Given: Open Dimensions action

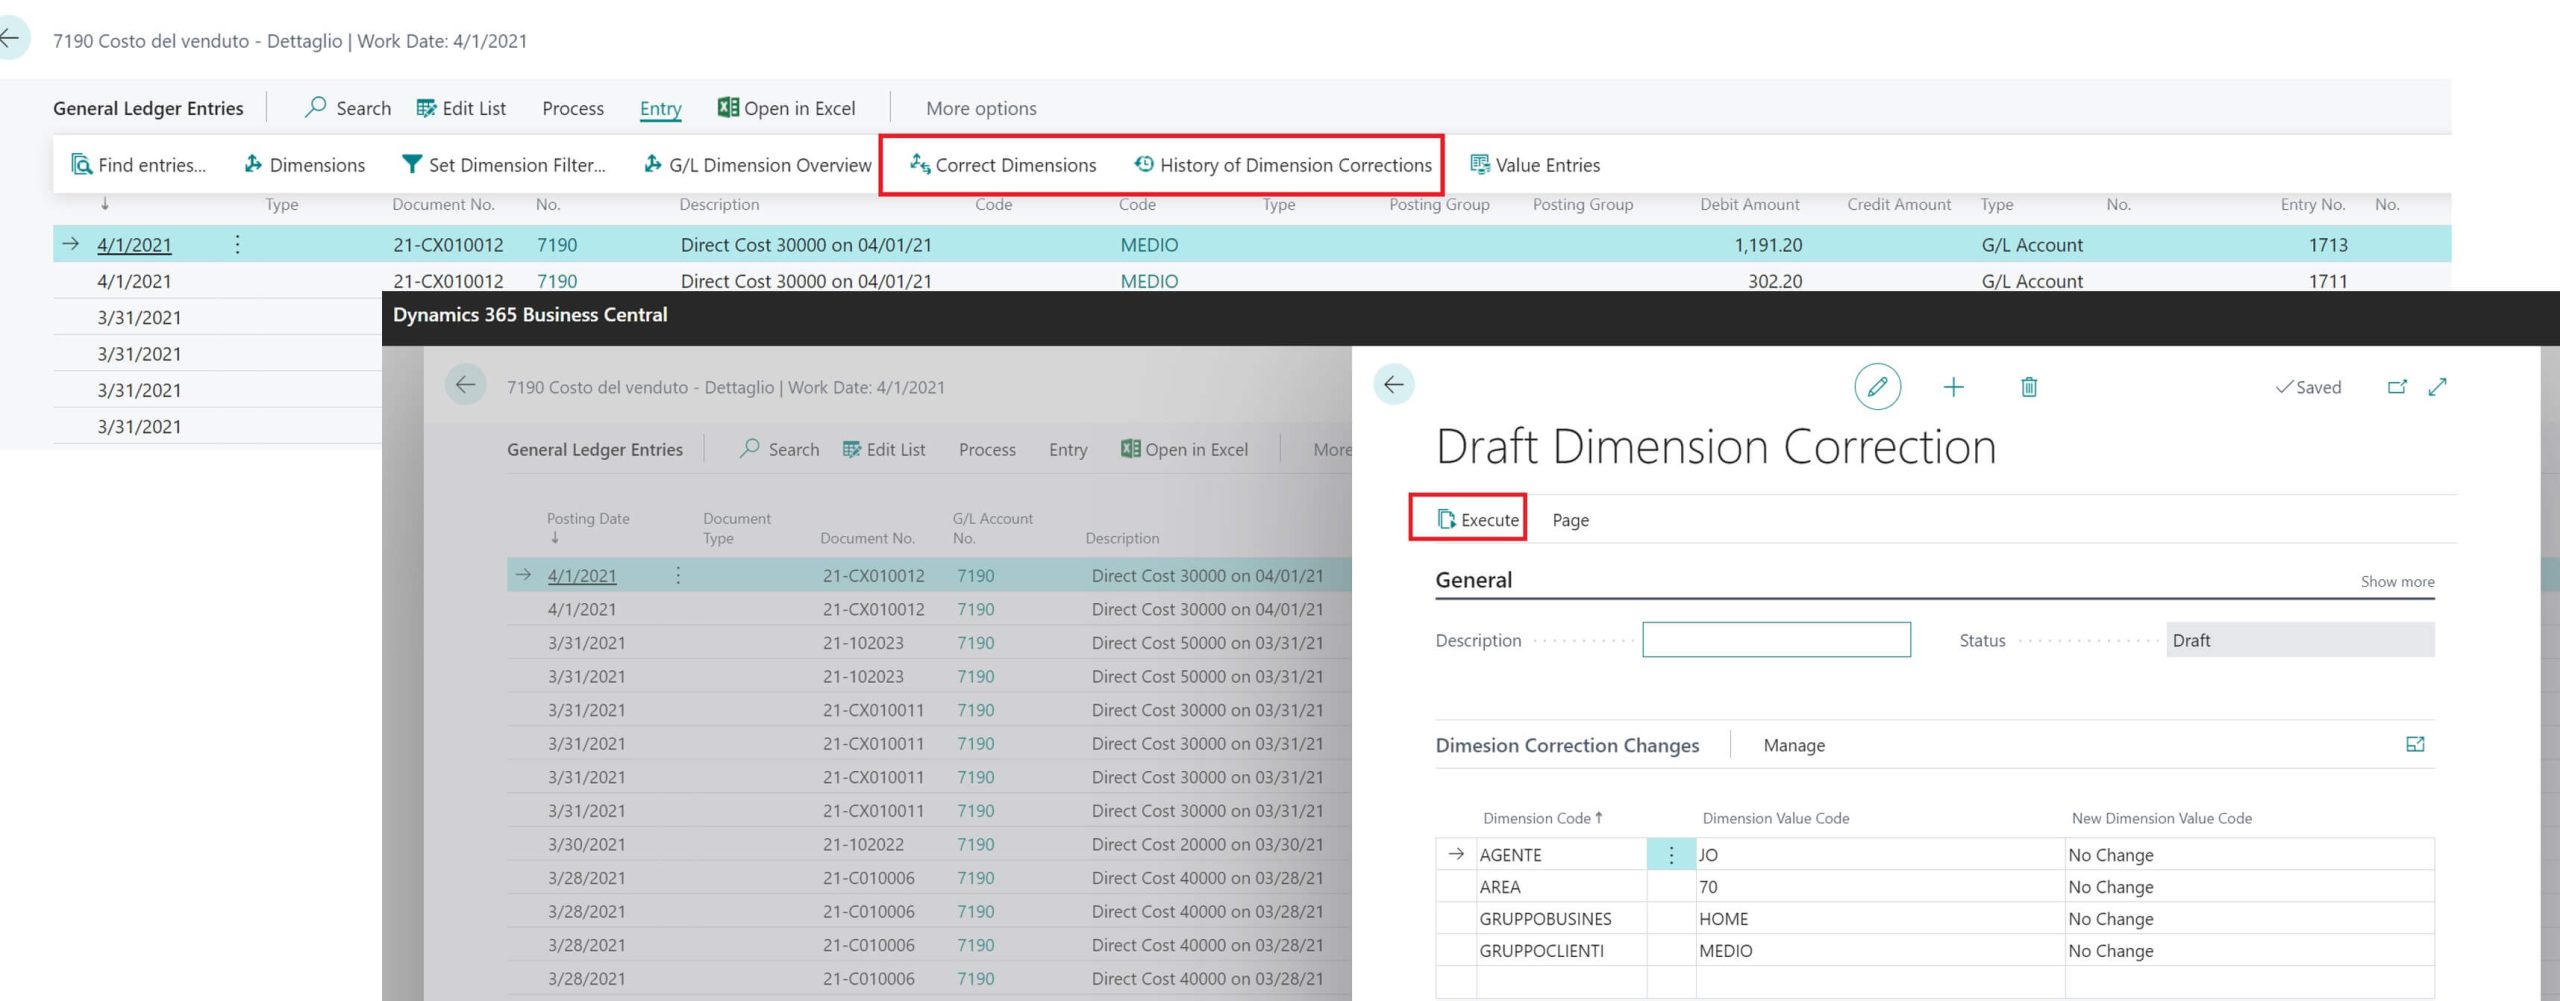Looking at the screenshot, I should click(304, 165).
